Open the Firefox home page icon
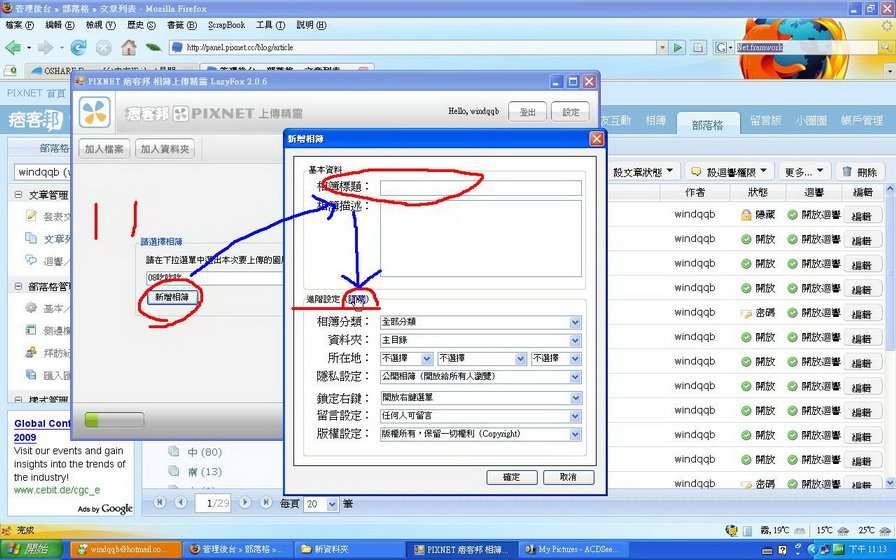896x560 pixels. (129, 47)
